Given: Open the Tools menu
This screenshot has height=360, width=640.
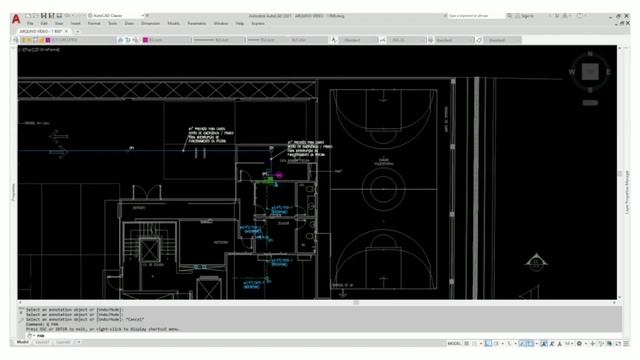Looking at the screenshot, I should [113, 24].
